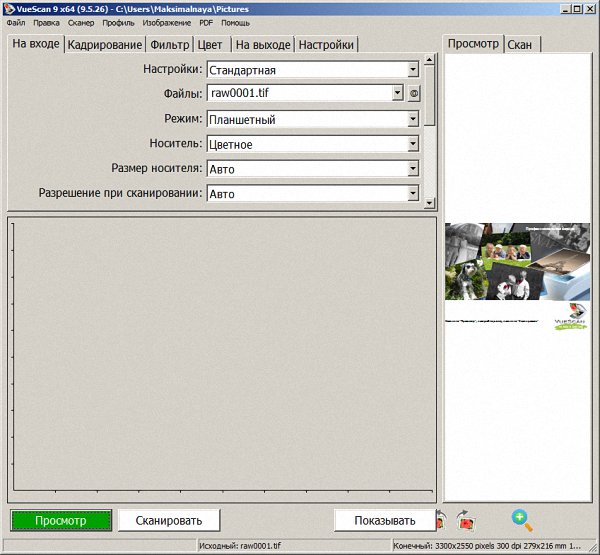Click the rotate right image icon
The height and width of the screenshot is (555, 600).
coord(465,520)
